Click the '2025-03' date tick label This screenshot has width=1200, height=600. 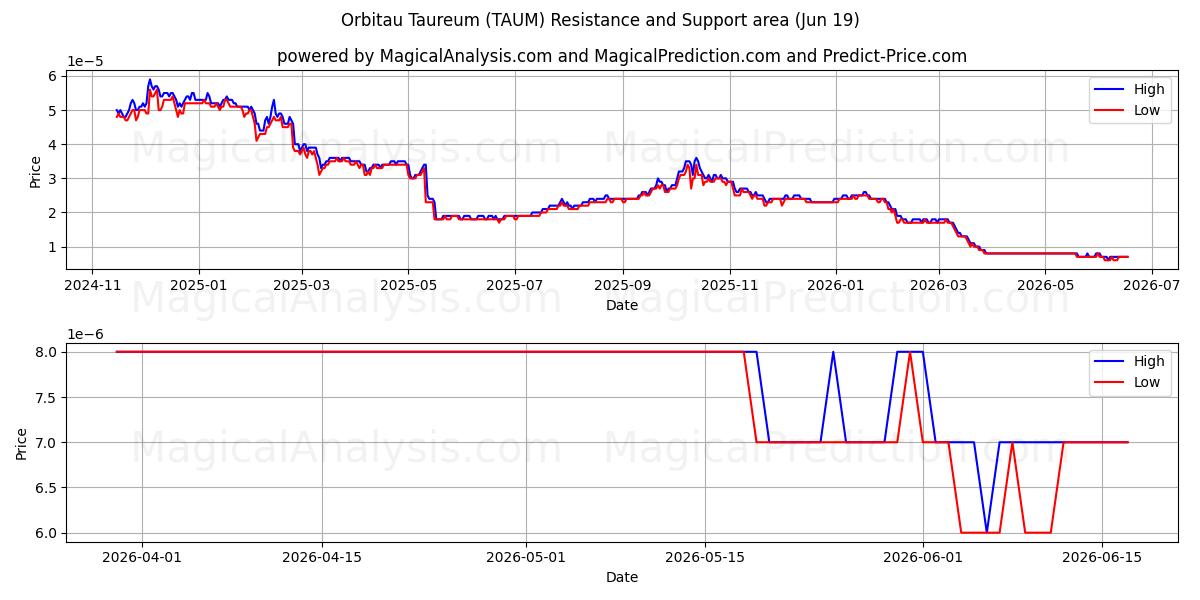(302, 287)
